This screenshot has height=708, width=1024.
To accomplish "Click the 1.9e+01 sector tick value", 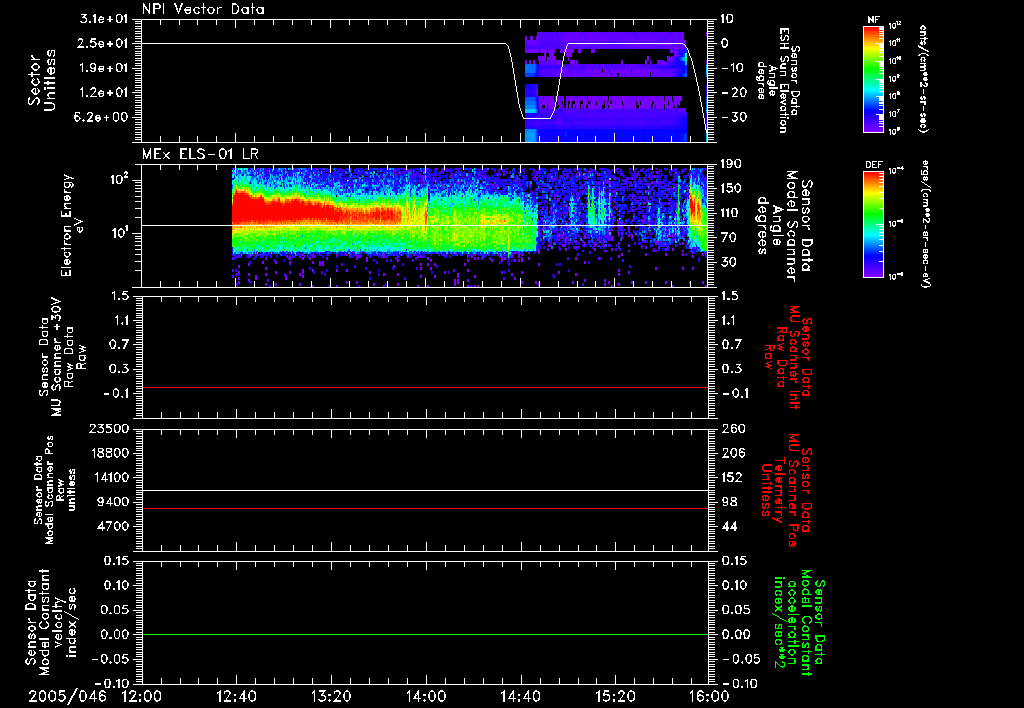I will click(104, 68).
